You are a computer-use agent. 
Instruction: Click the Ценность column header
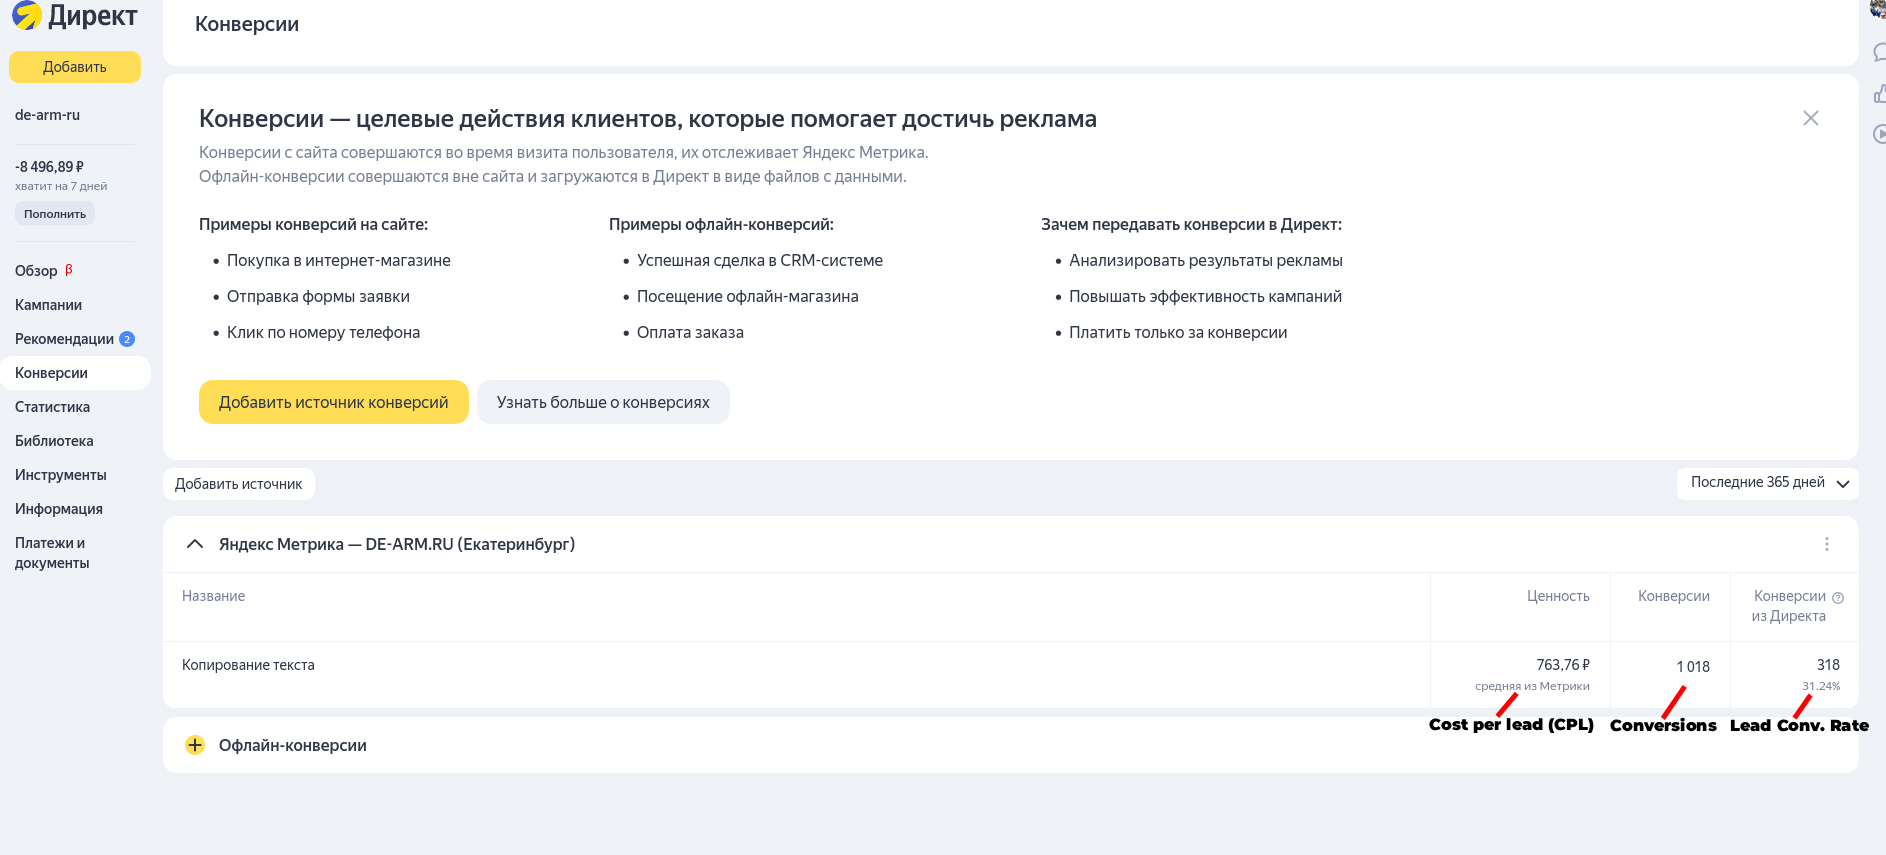[x=1558, y=596]
